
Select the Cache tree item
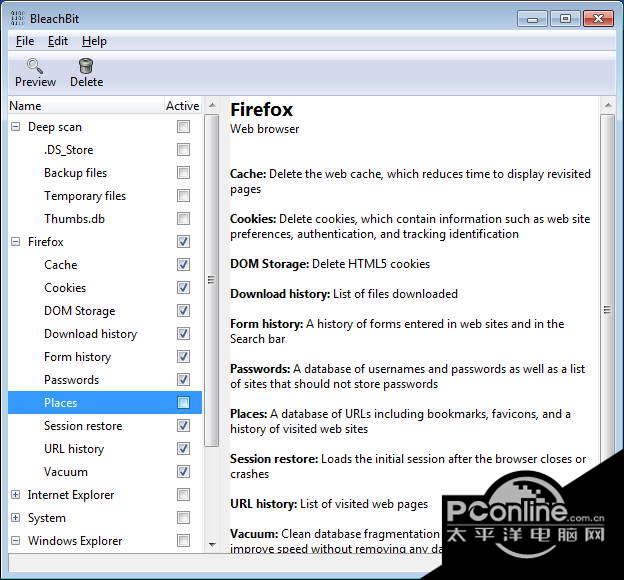pyautogui.click(x=60, y=265)
